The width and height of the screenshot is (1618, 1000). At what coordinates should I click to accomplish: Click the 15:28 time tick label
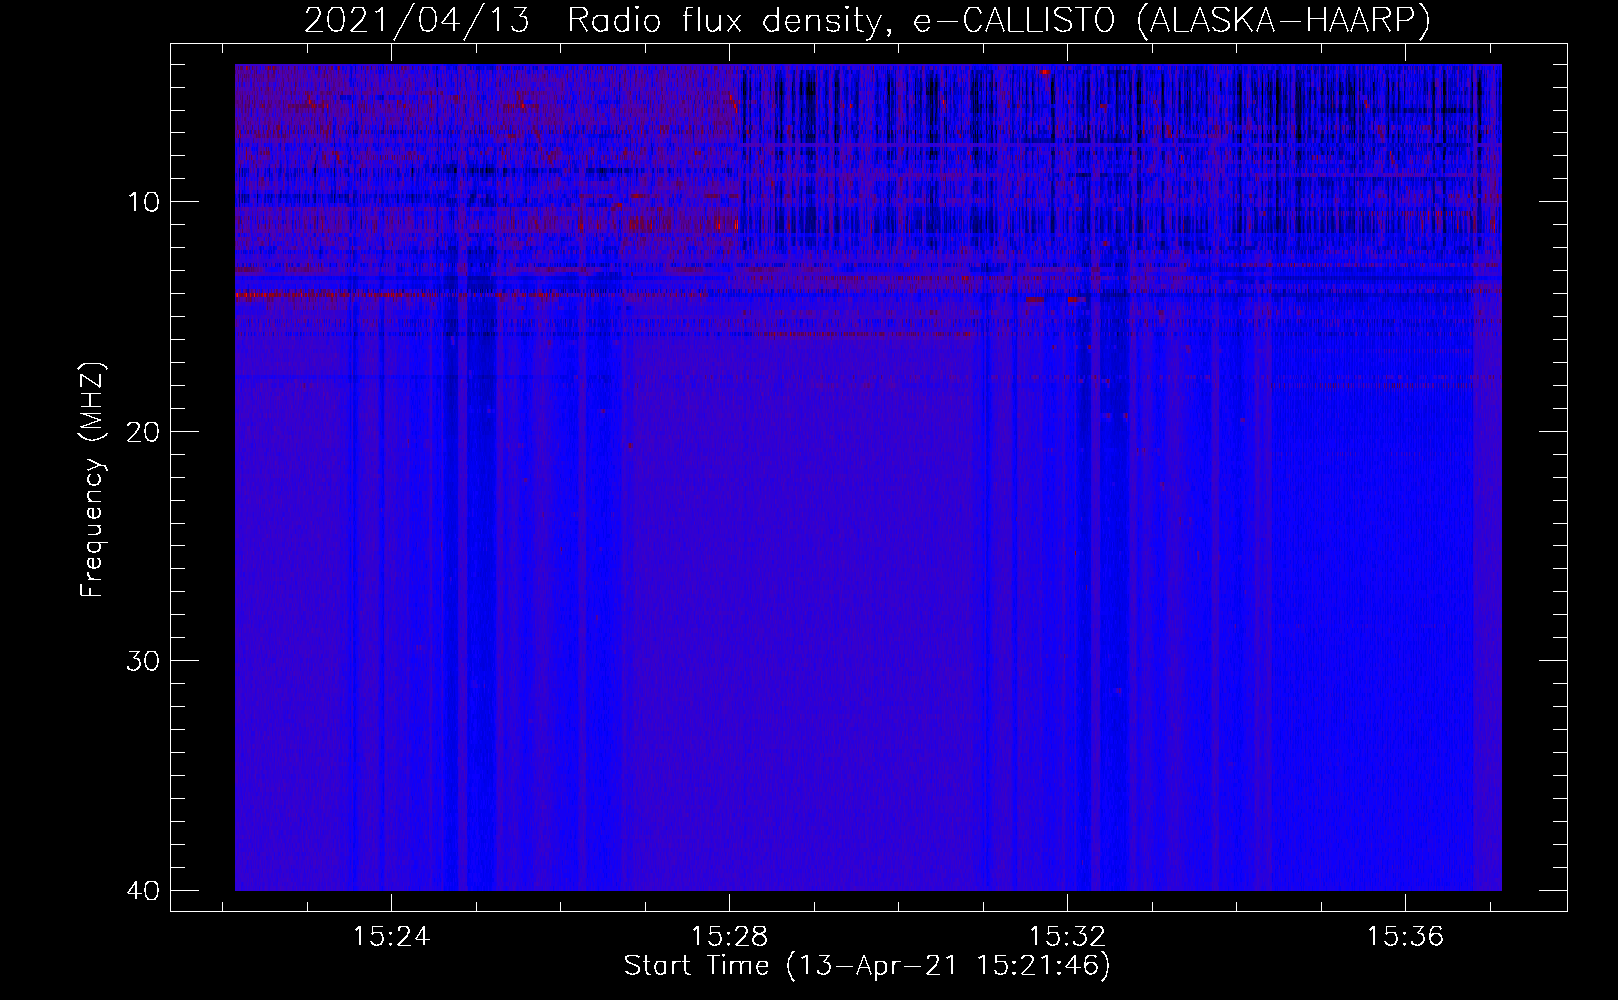point(729,937)
